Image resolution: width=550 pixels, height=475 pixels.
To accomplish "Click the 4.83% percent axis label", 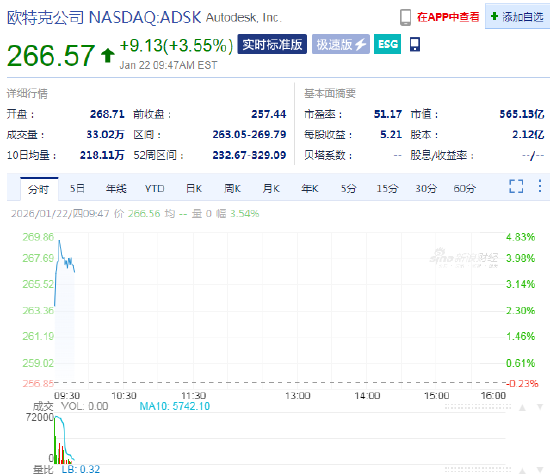I will click(x=520, y=237).
